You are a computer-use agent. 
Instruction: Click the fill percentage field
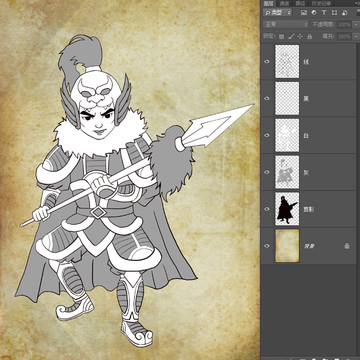344,36
